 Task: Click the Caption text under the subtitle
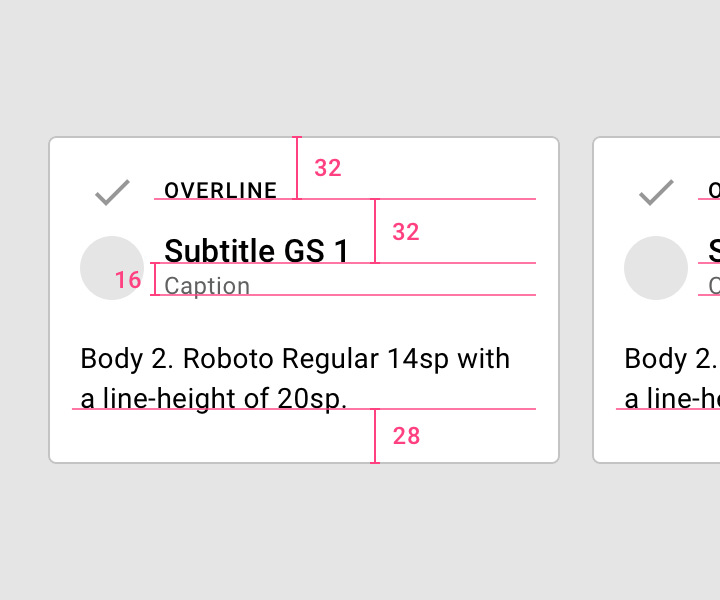(207, 286)
